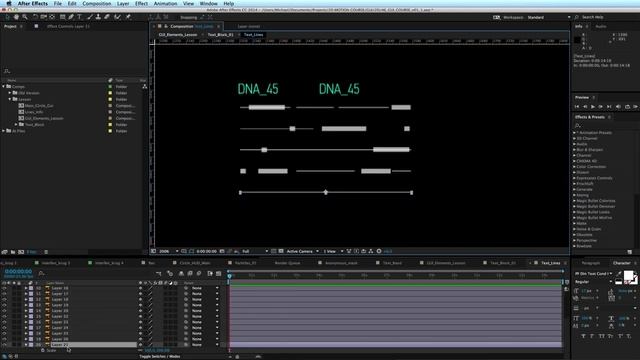Select the Roto Brush tool
This screenshot has height=360, width=640.
pos(118,17)
